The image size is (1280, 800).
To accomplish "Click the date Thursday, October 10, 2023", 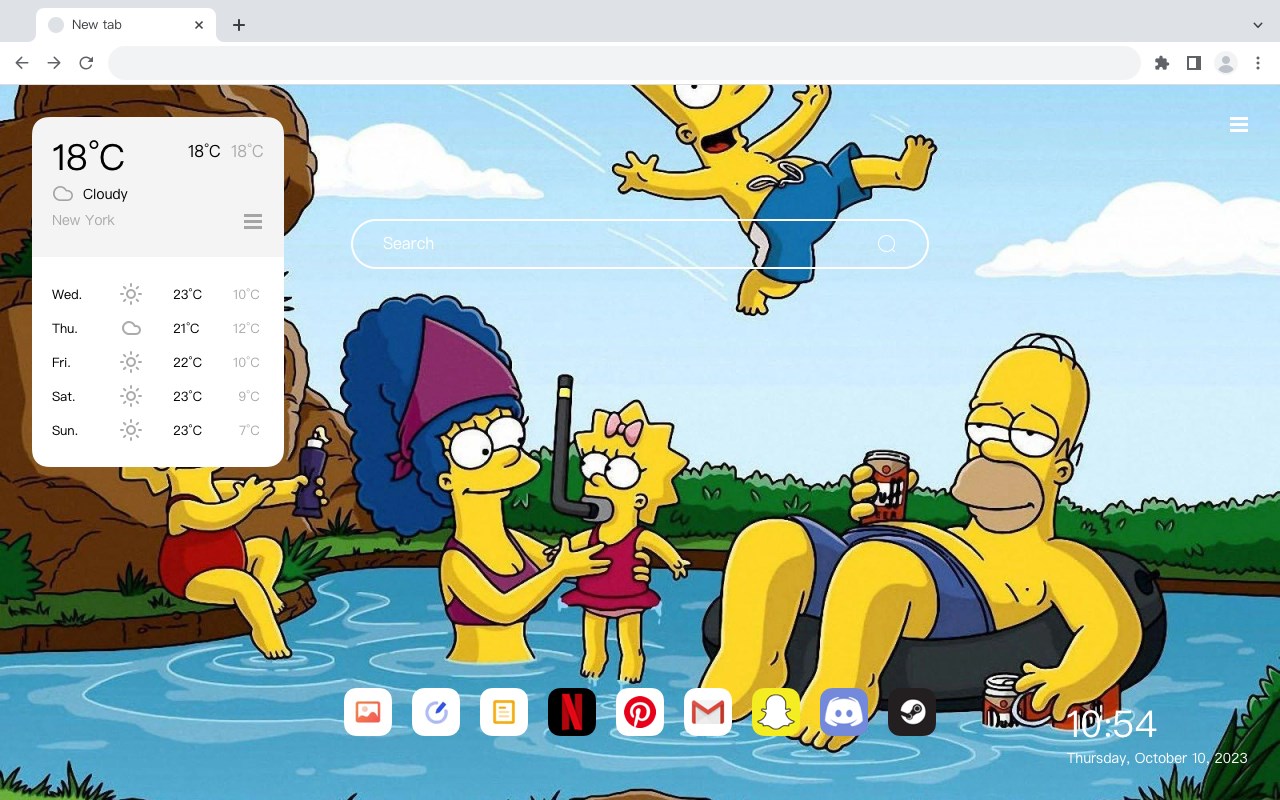I will 1157,758.
